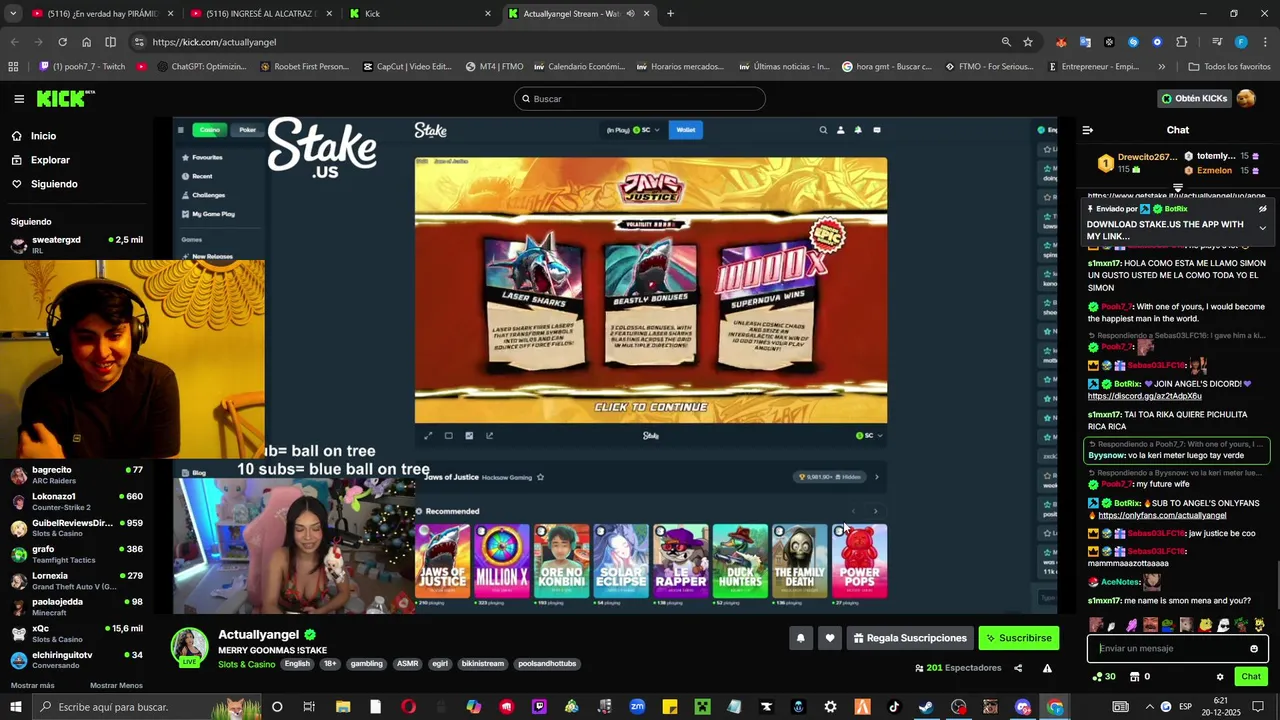This screenshot has height=720, width=1280.
Task: Open browser extensions puzzle icon
Action: pos(1181,42)
